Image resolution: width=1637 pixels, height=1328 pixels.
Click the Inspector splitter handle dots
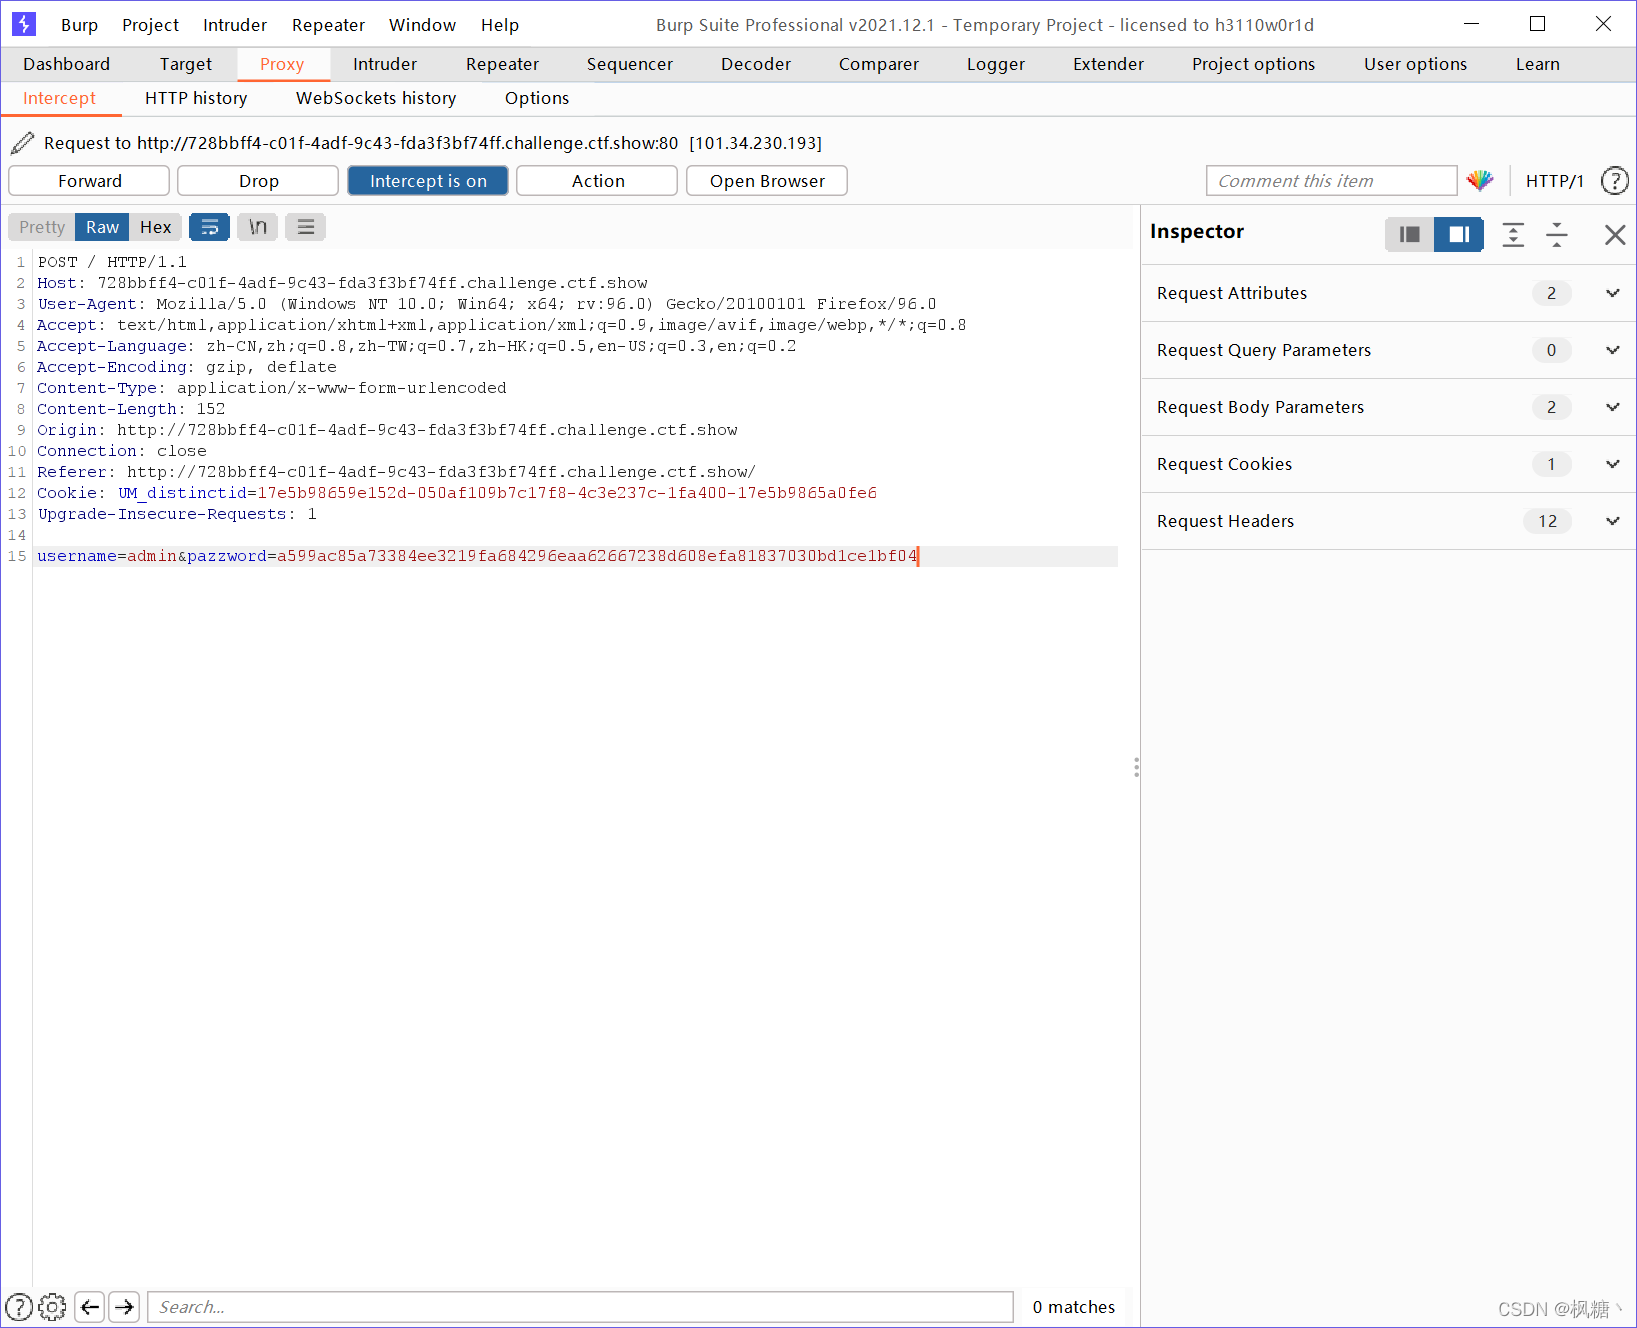coord(1136,768)
